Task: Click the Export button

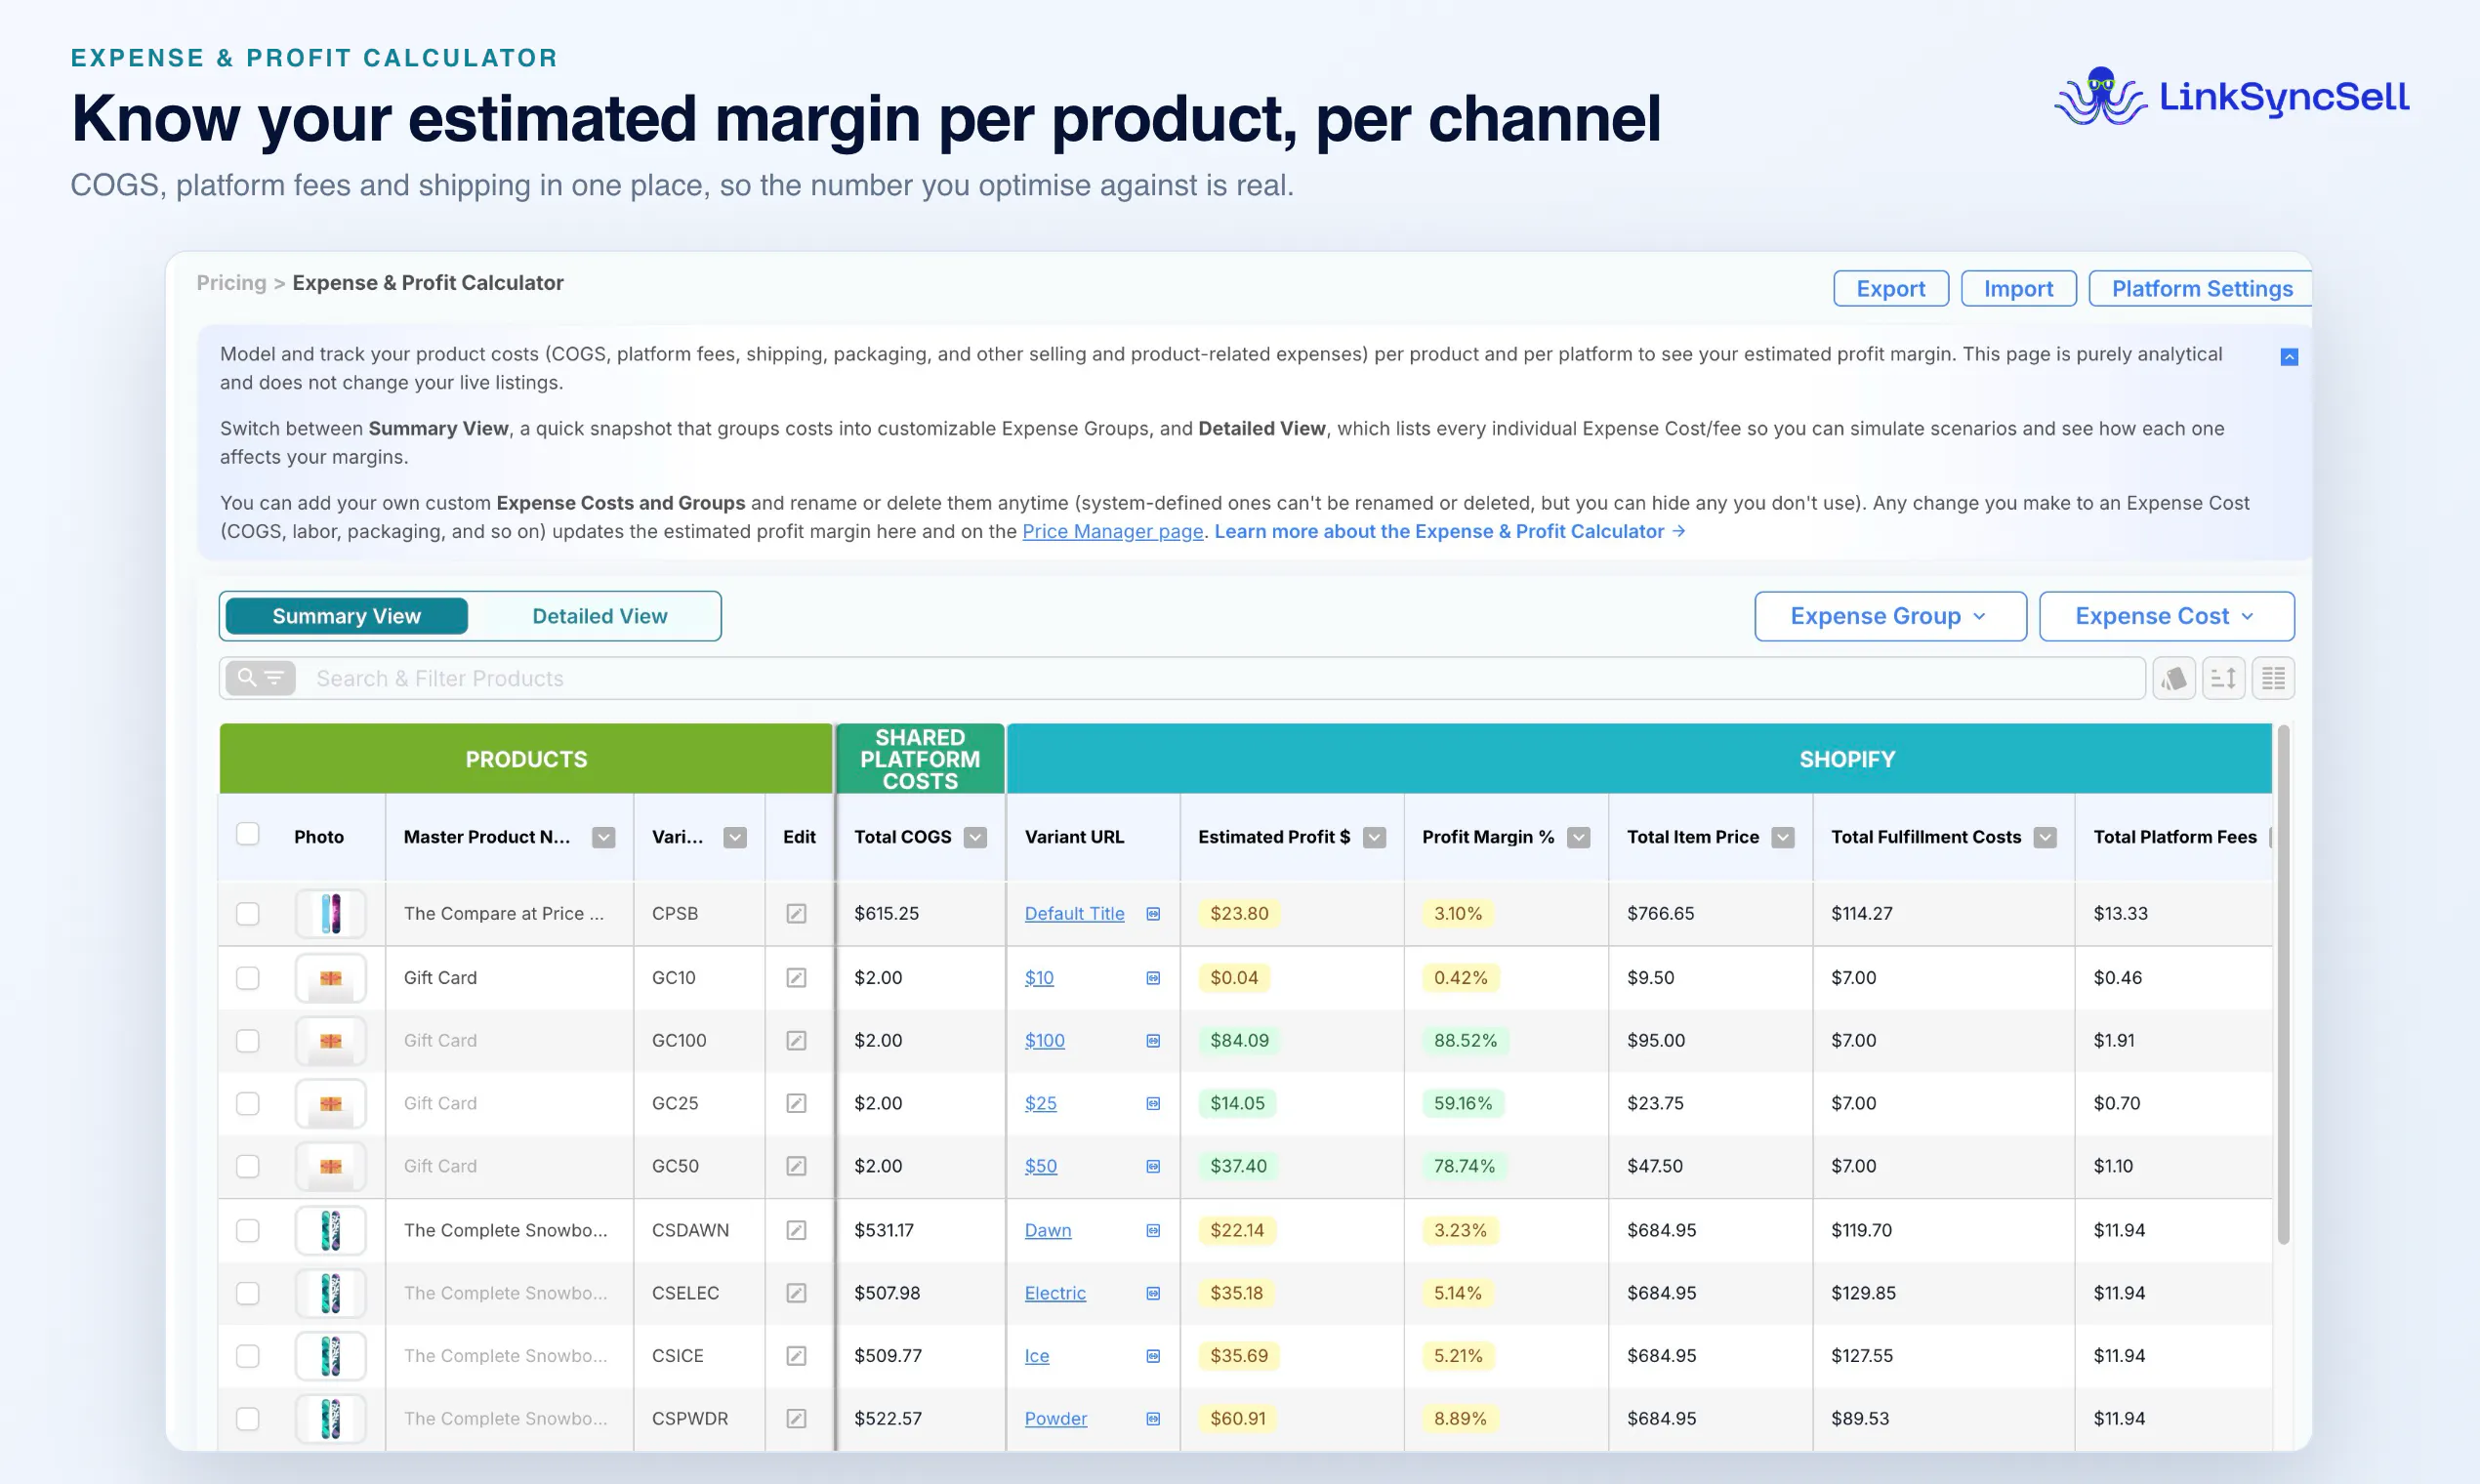Action: point(1890,289)
